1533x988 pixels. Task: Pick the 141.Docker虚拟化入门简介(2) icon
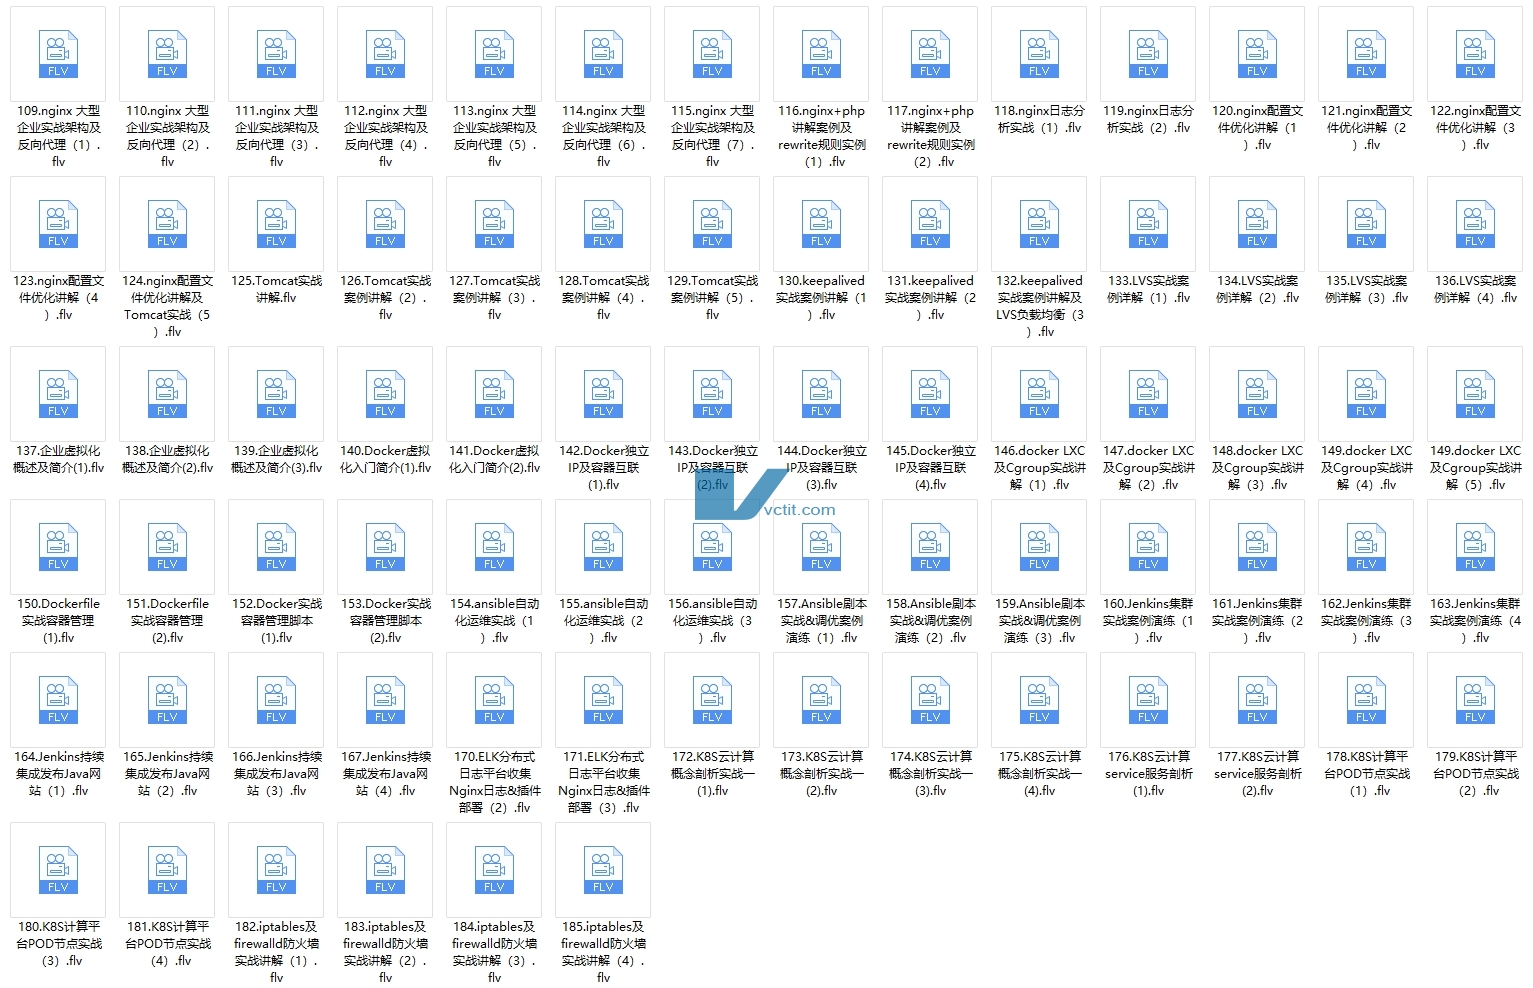click(494, 394)
